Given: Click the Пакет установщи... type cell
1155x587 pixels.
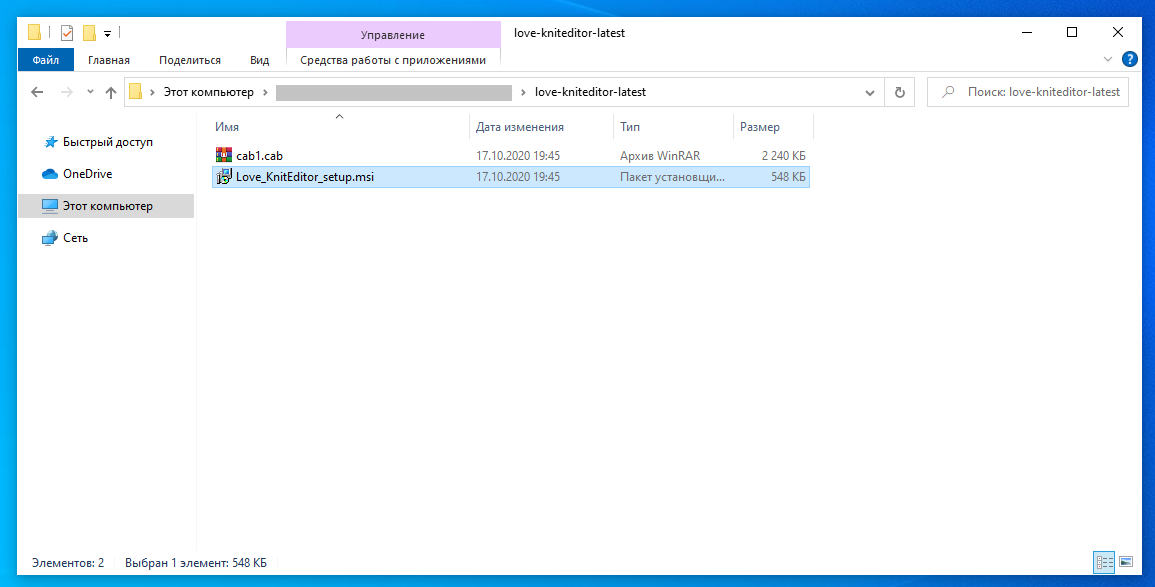Looking at the screenshot, I should click(x=673, y=177).
